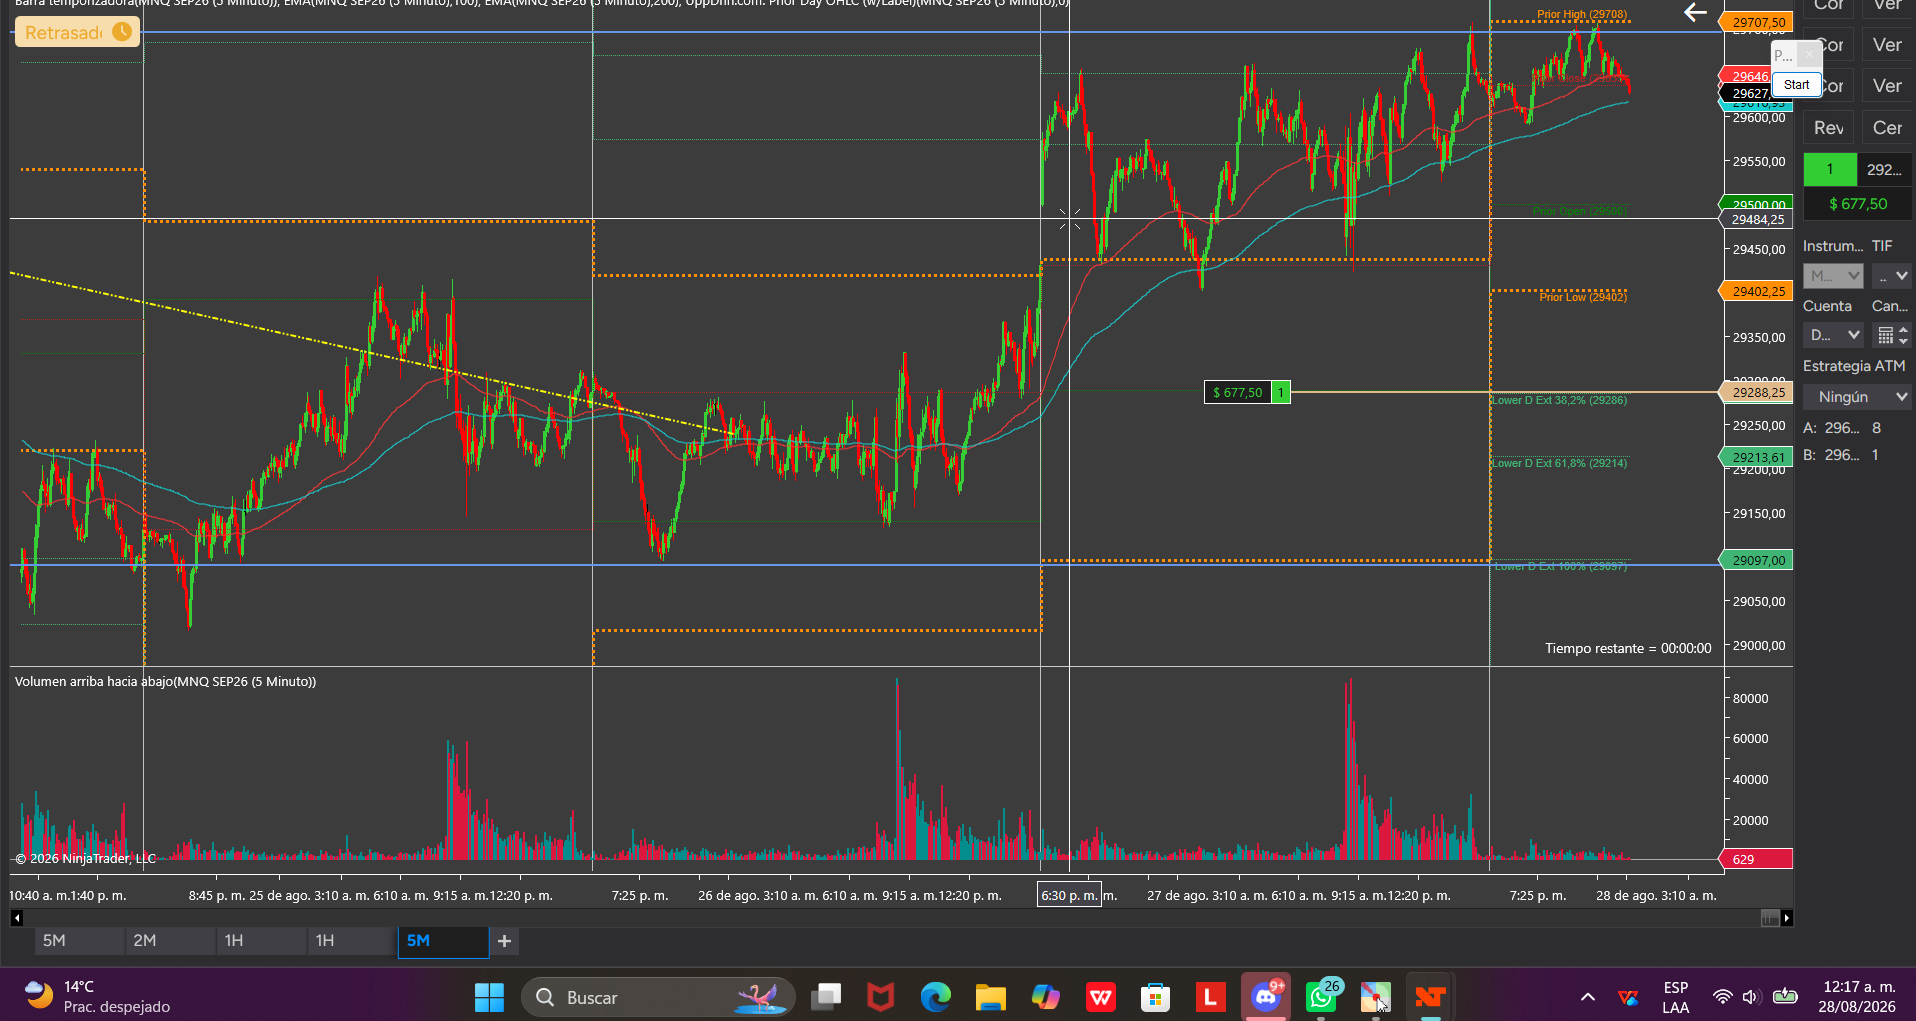Click the Buscar search box in taskbar
This screenshot has width=1916, height=1021.
pyautogui.click(x=658, y=997)
